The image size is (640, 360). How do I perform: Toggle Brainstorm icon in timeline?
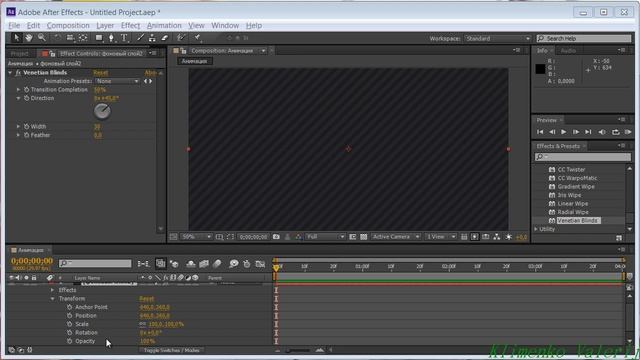pos(233,264)
